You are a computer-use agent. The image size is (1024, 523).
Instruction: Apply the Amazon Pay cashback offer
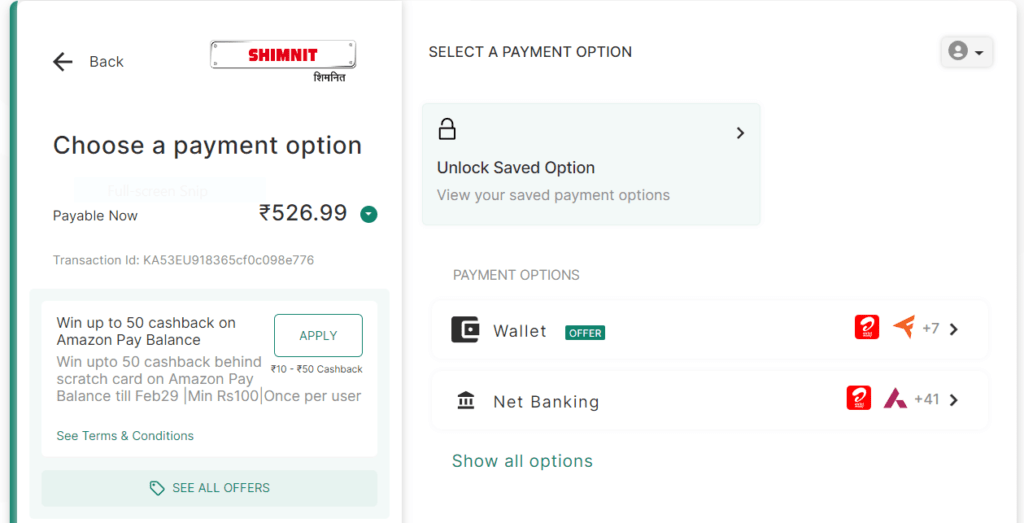point(318,336)
